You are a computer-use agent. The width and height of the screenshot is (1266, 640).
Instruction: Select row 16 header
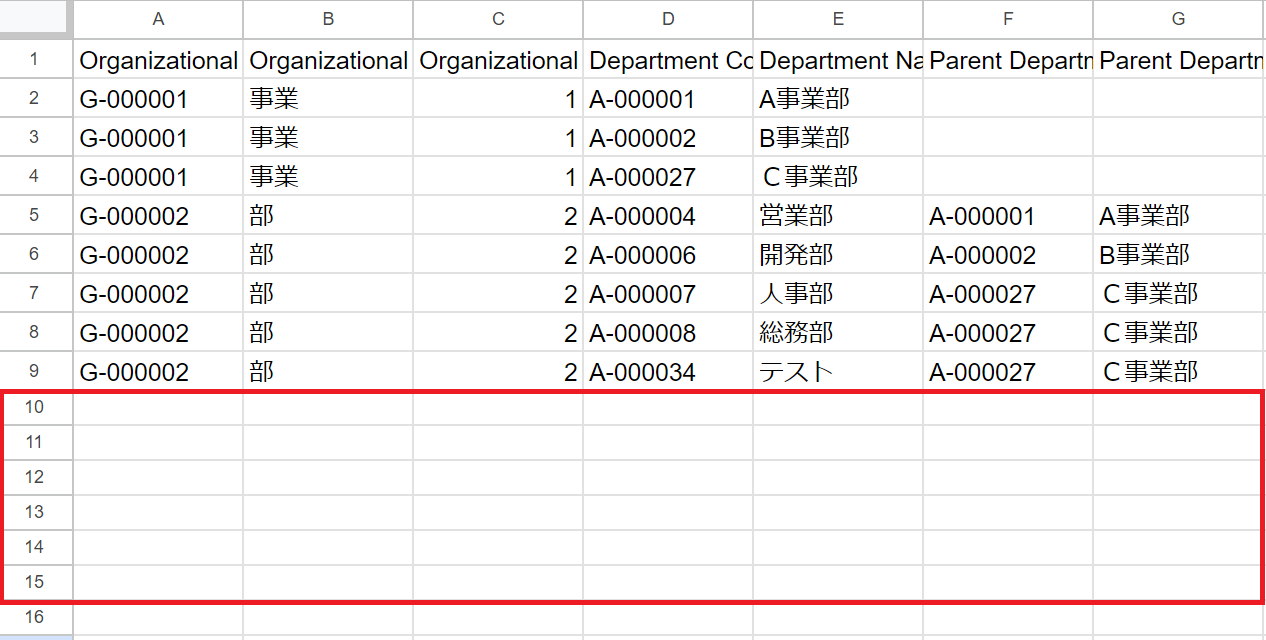click(x=35, y=617)
